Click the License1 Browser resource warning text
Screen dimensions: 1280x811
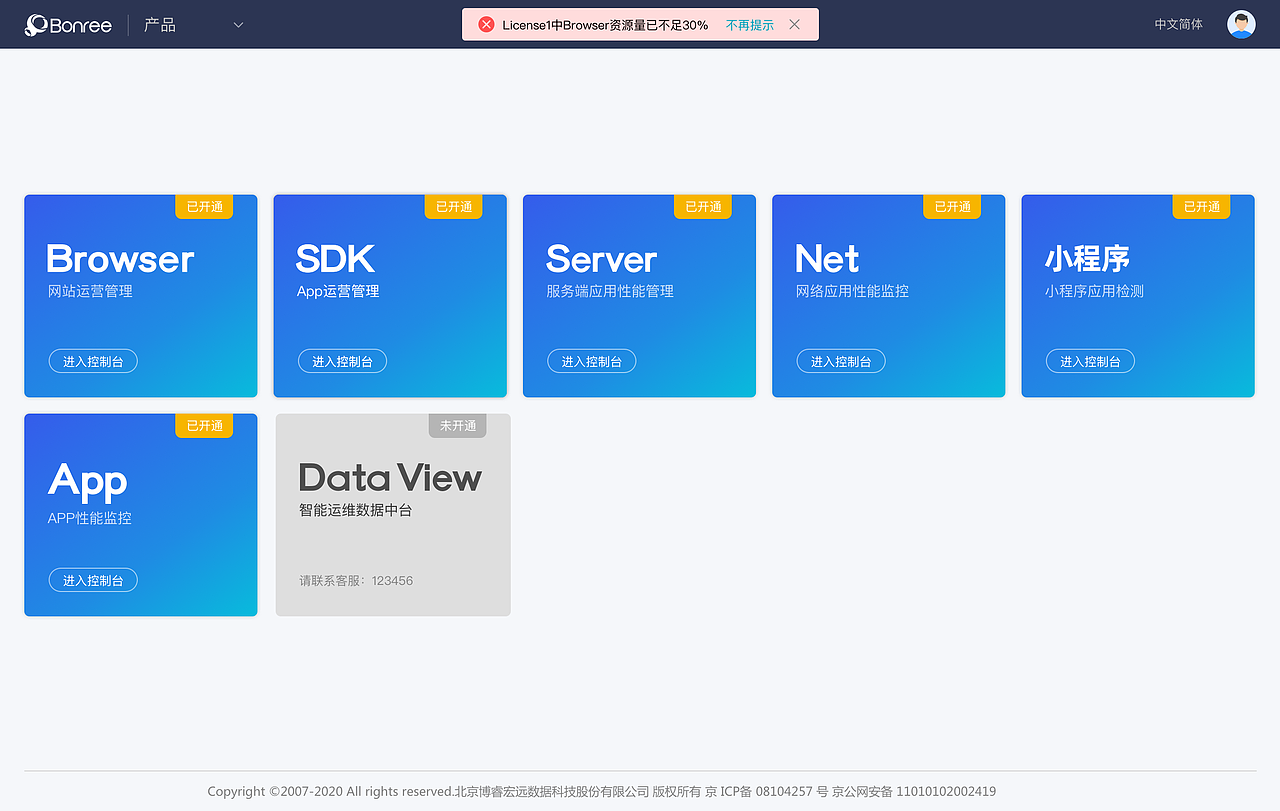coord(605,25)
